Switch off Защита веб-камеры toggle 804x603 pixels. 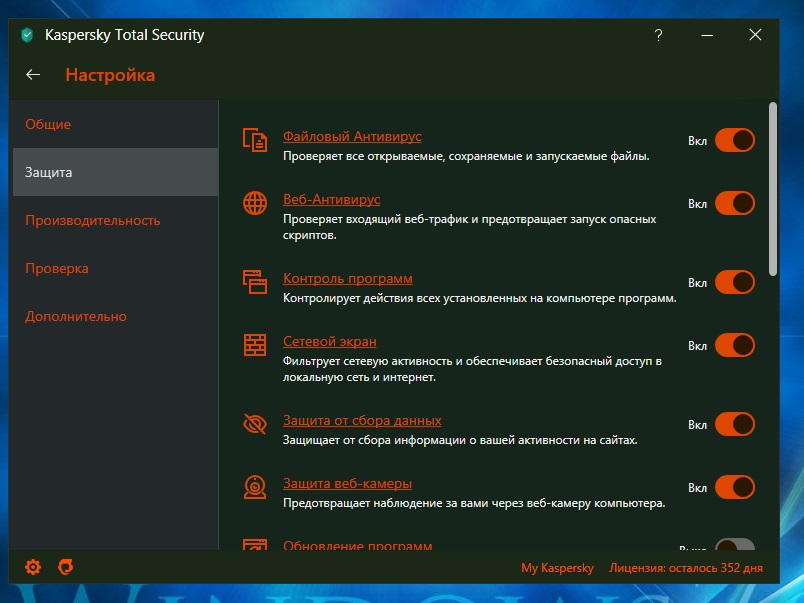point(735,488)
